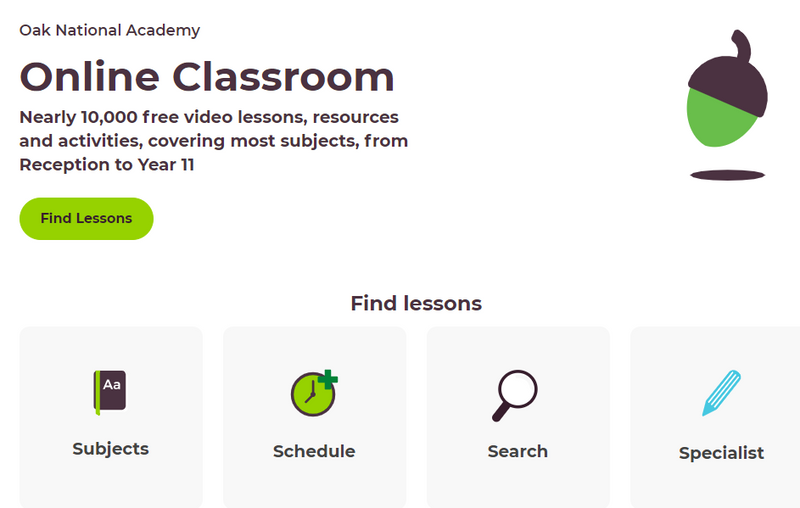Click the Online Classroom heading
The height and width of the screenshot is (508, 800).
coord(207,77)
